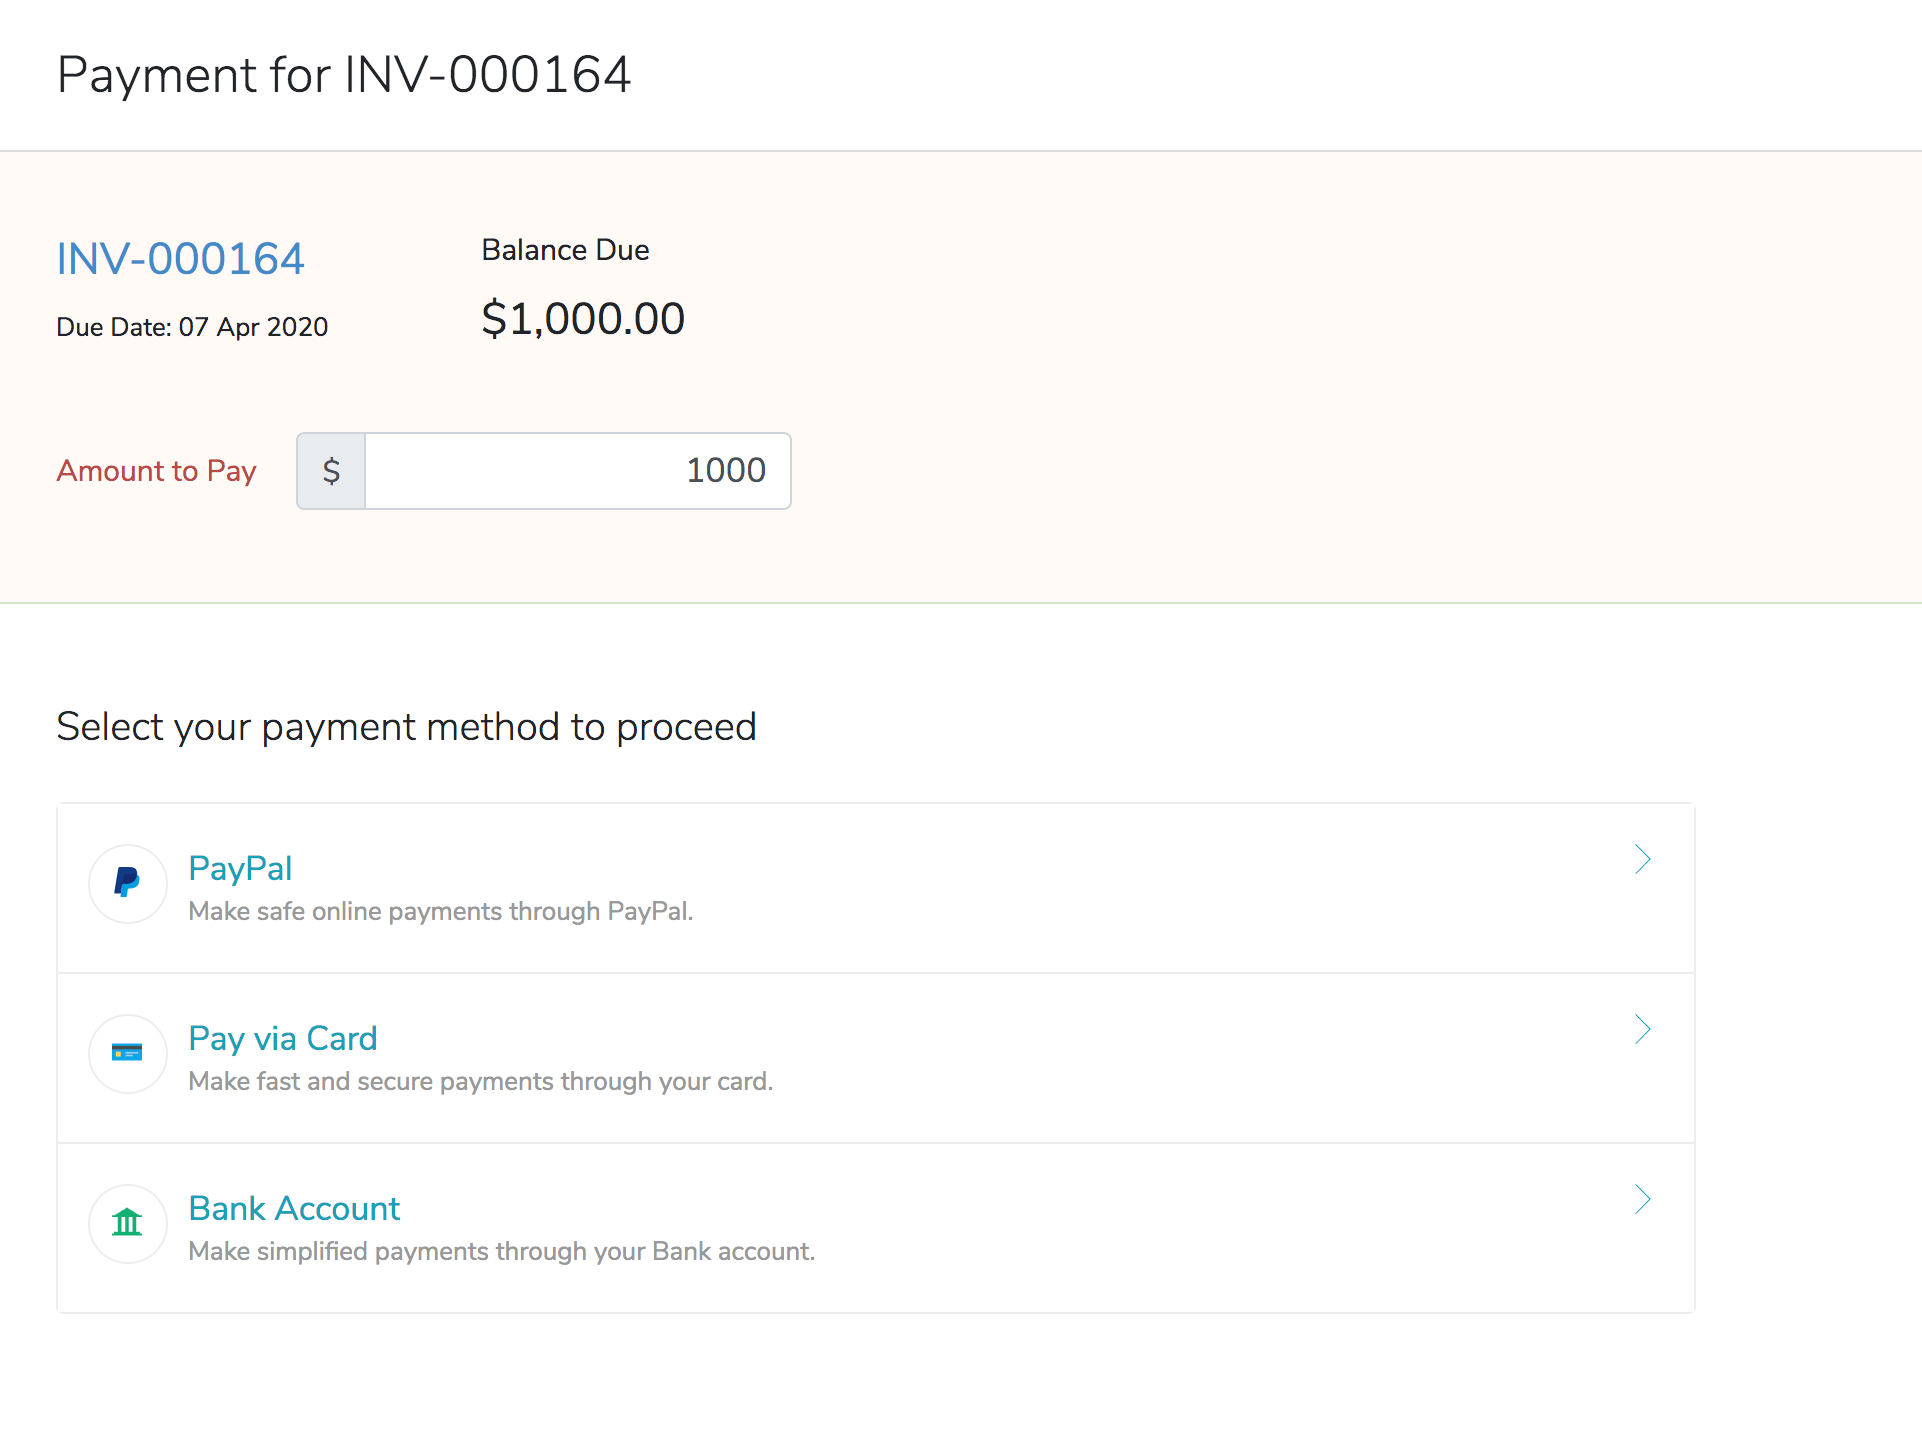The image size is (1922, 1444).
Task: Click the Payment for INV-000164 heading
Action: pos(345,74)
